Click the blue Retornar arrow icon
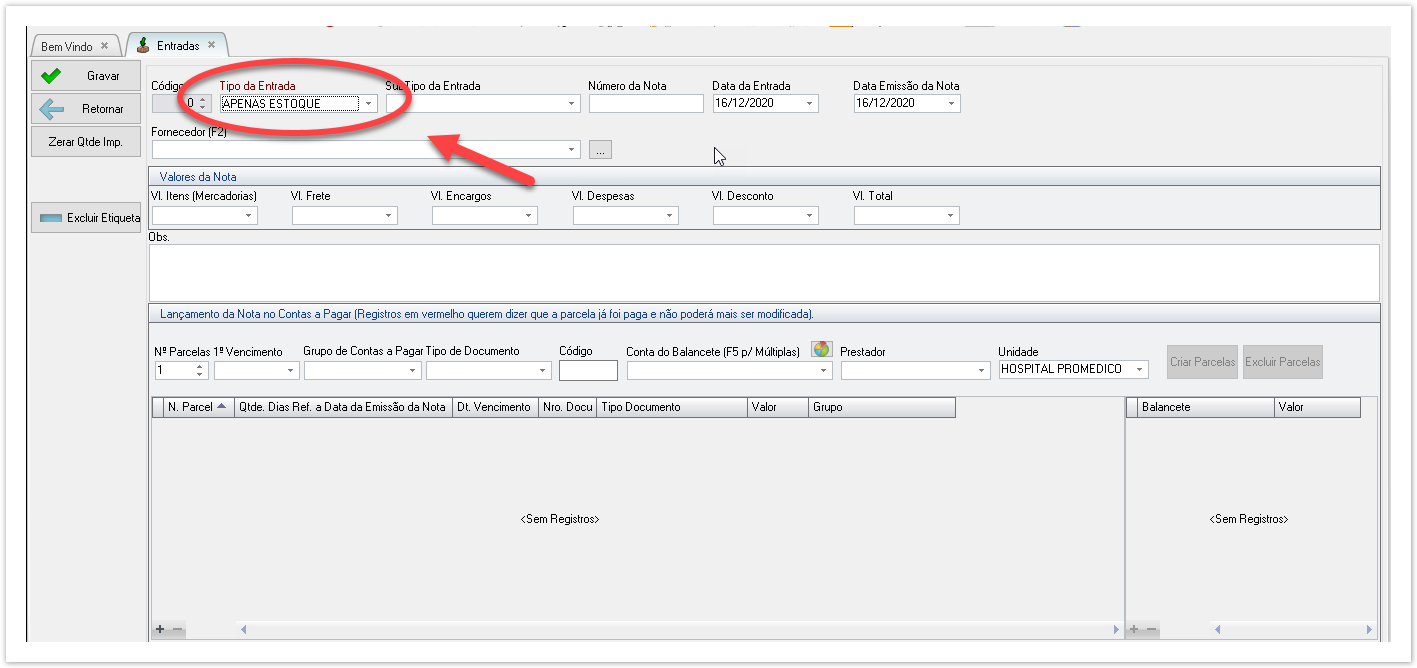Image resolution: width=1417 pixels, height=668 pixels. (x=51, y=109)
